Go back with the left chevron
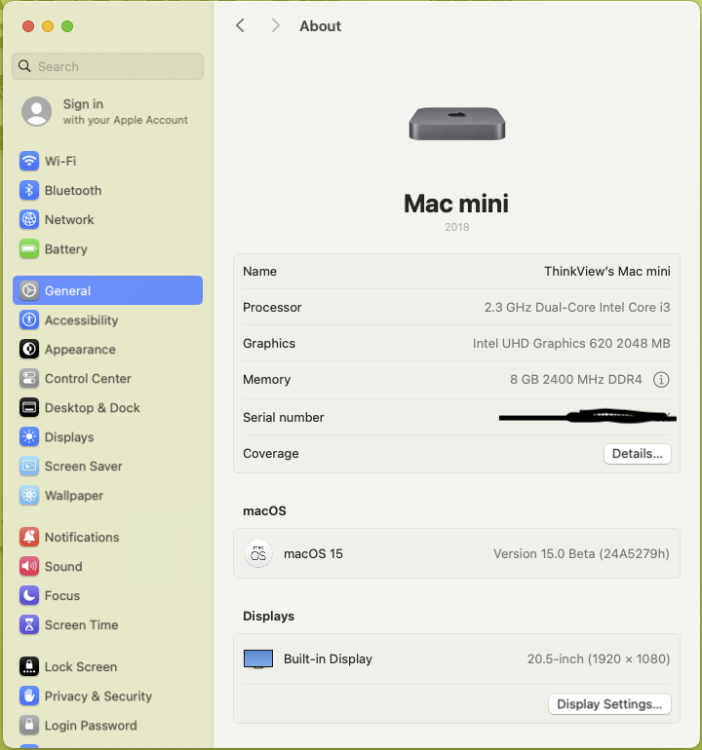The image size is (702, 750). (x=241, y=25)
